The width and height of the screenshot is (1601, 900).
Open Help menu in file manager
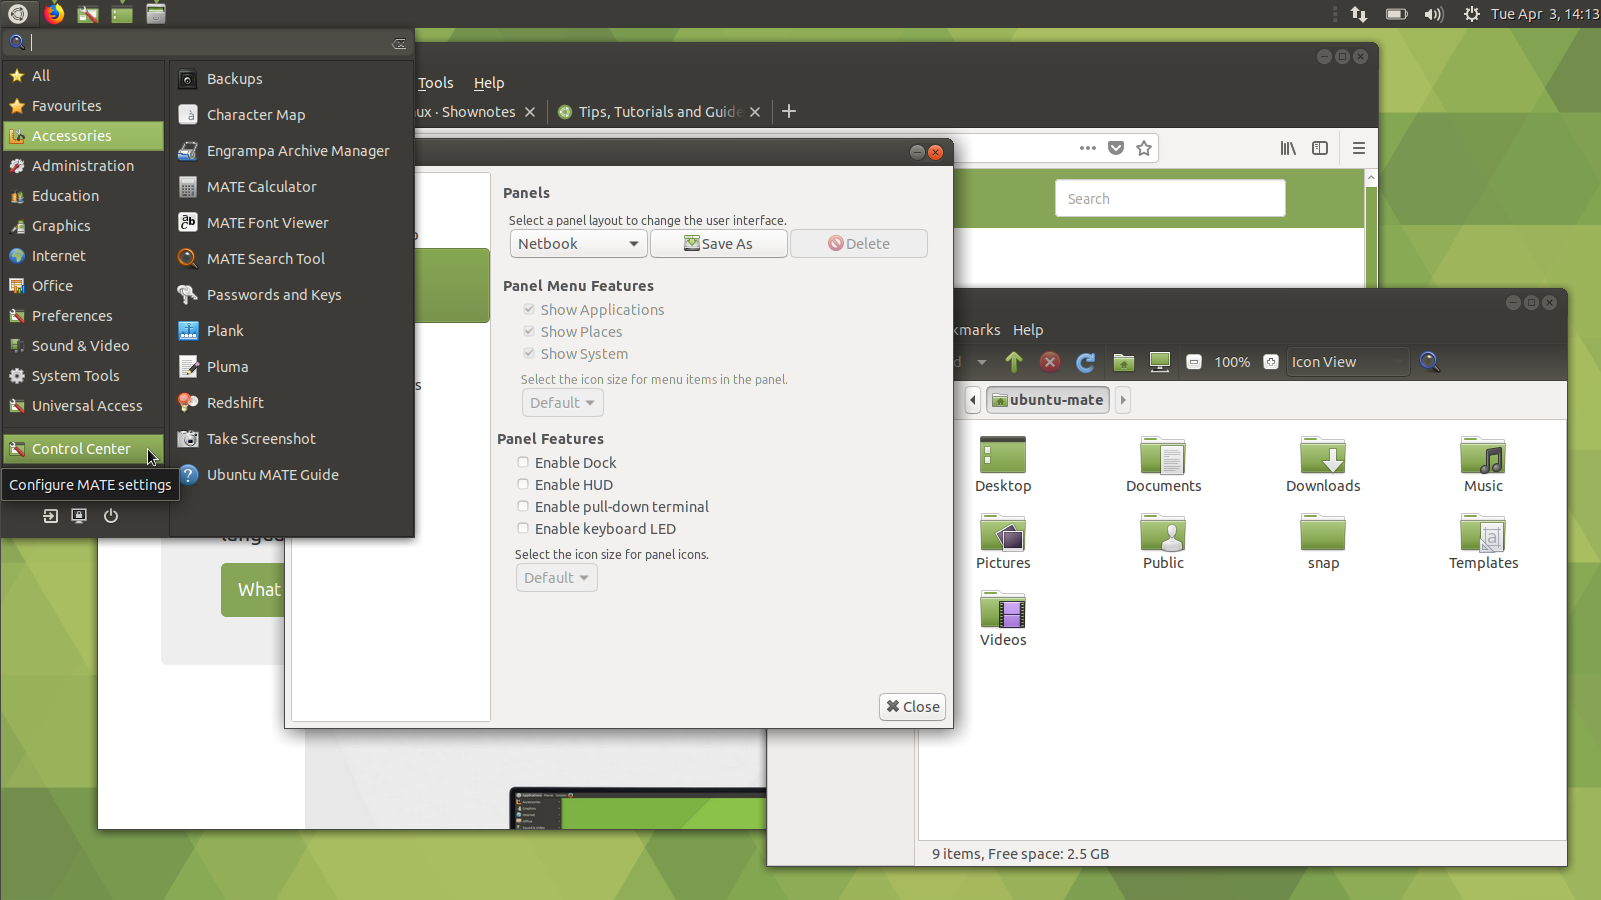1028,330
